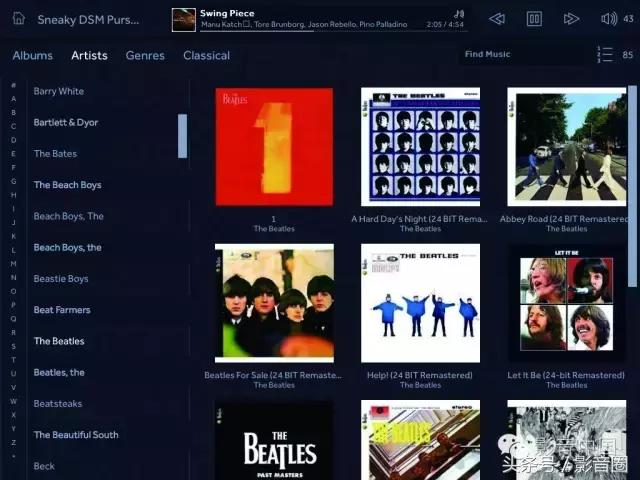Select artist Beck
Screen dimensions: 640x480
[44, 466]
